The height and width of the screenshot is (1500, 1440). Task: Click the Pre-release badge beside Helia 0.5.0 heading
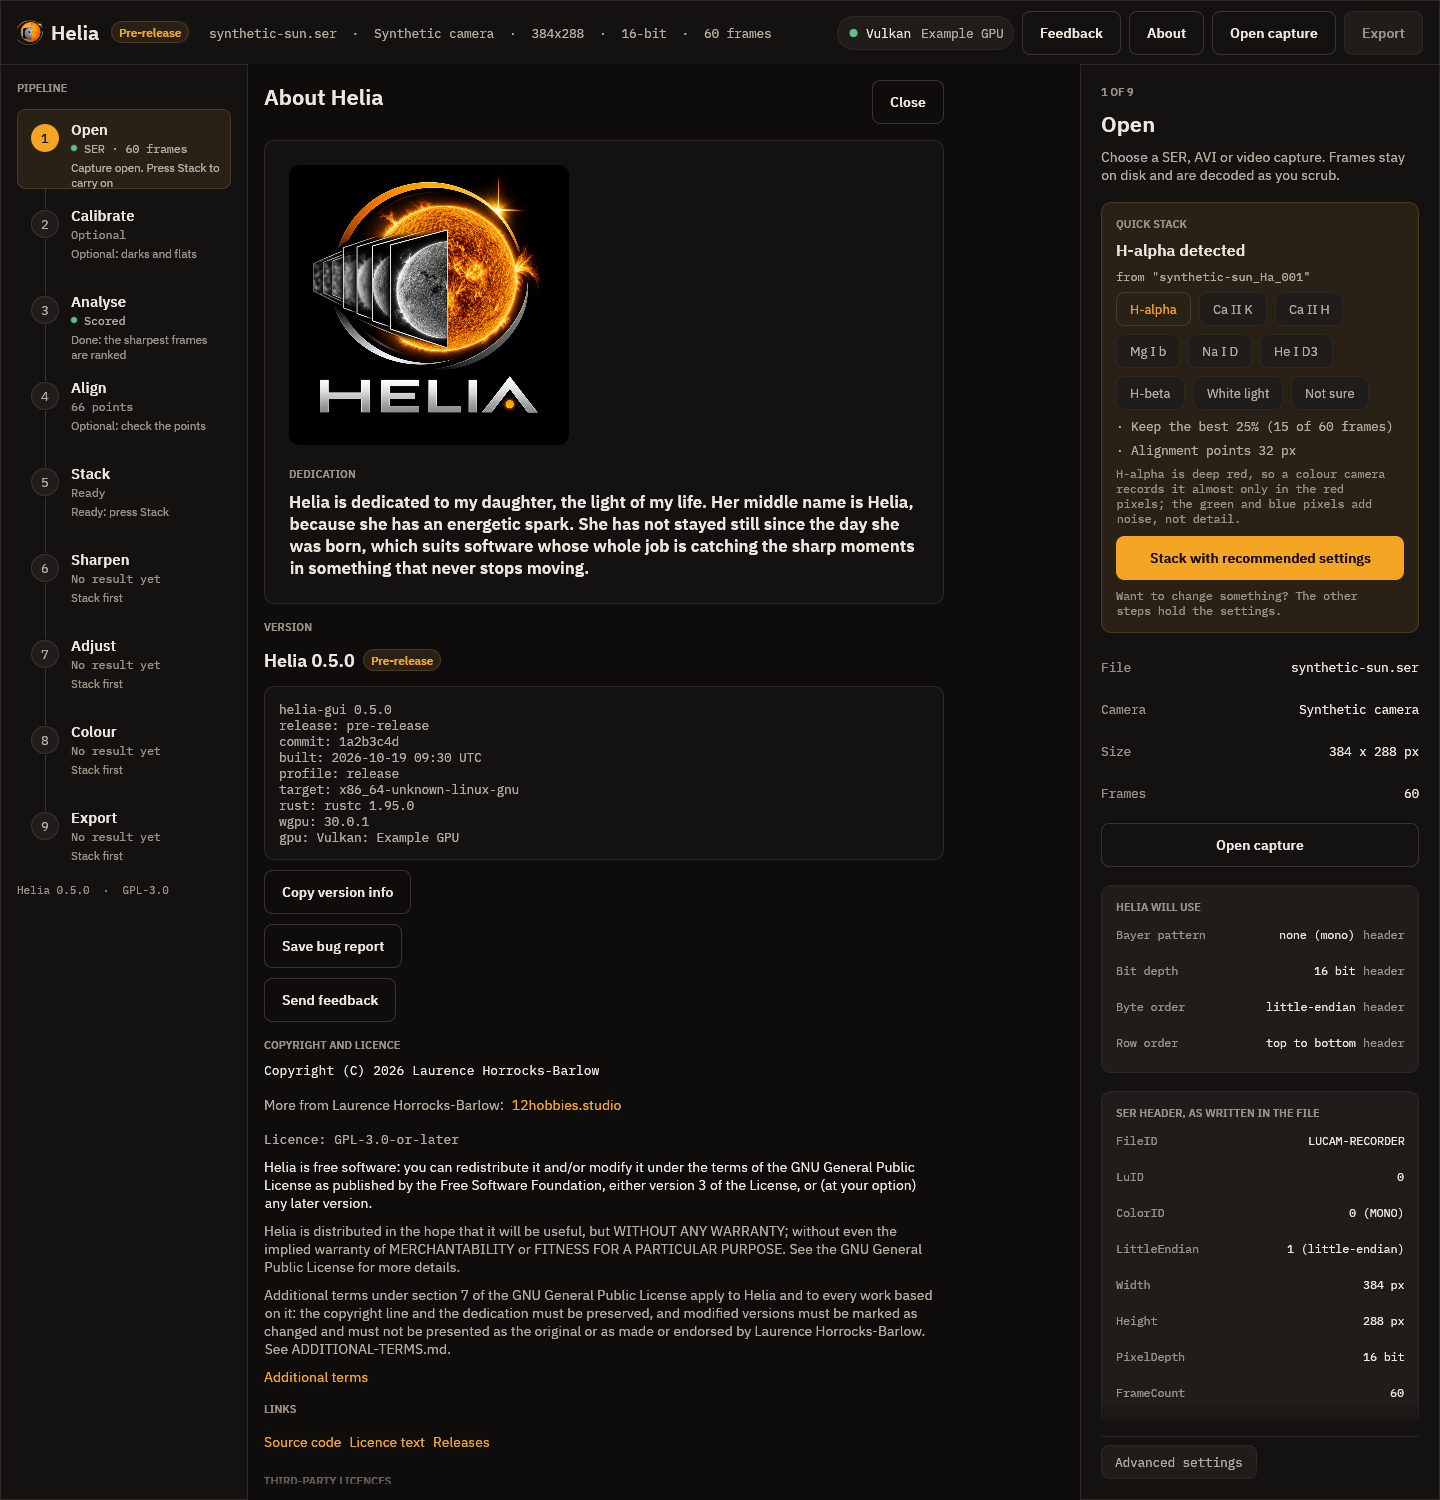coord(402,661)
